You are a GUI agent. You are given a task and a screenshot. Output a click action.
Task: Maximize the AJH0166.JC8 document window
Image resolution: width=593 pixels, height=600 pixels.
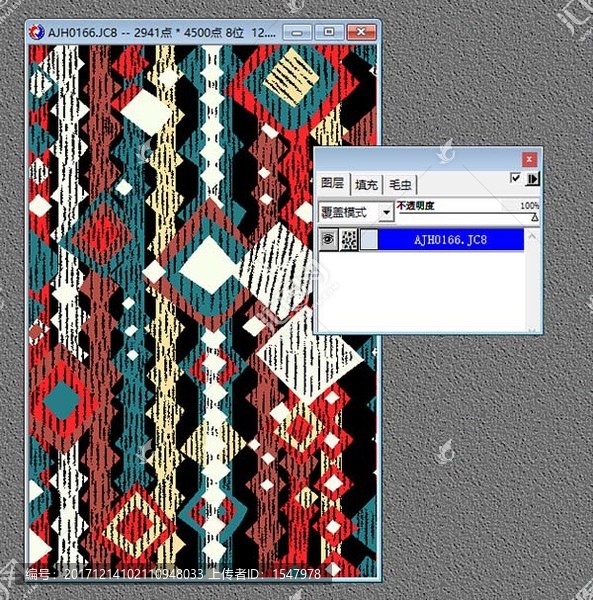pos(329,32)
